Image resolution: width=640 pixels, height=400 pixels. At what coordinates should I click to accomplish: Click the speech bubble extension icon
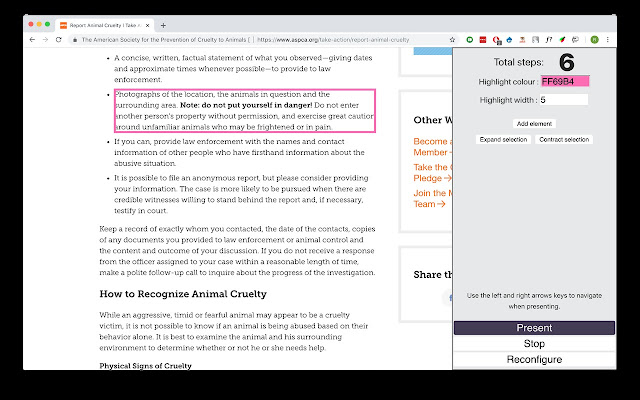[575, 40]
